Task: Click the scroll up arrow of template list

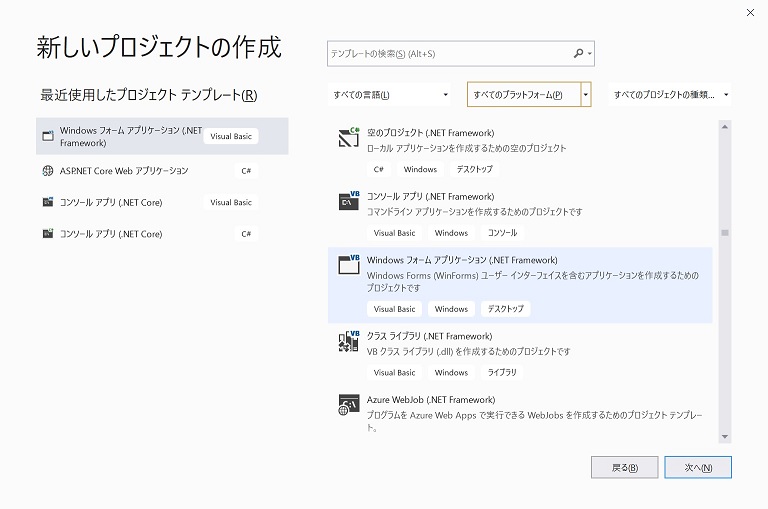Action: (725, 127)
